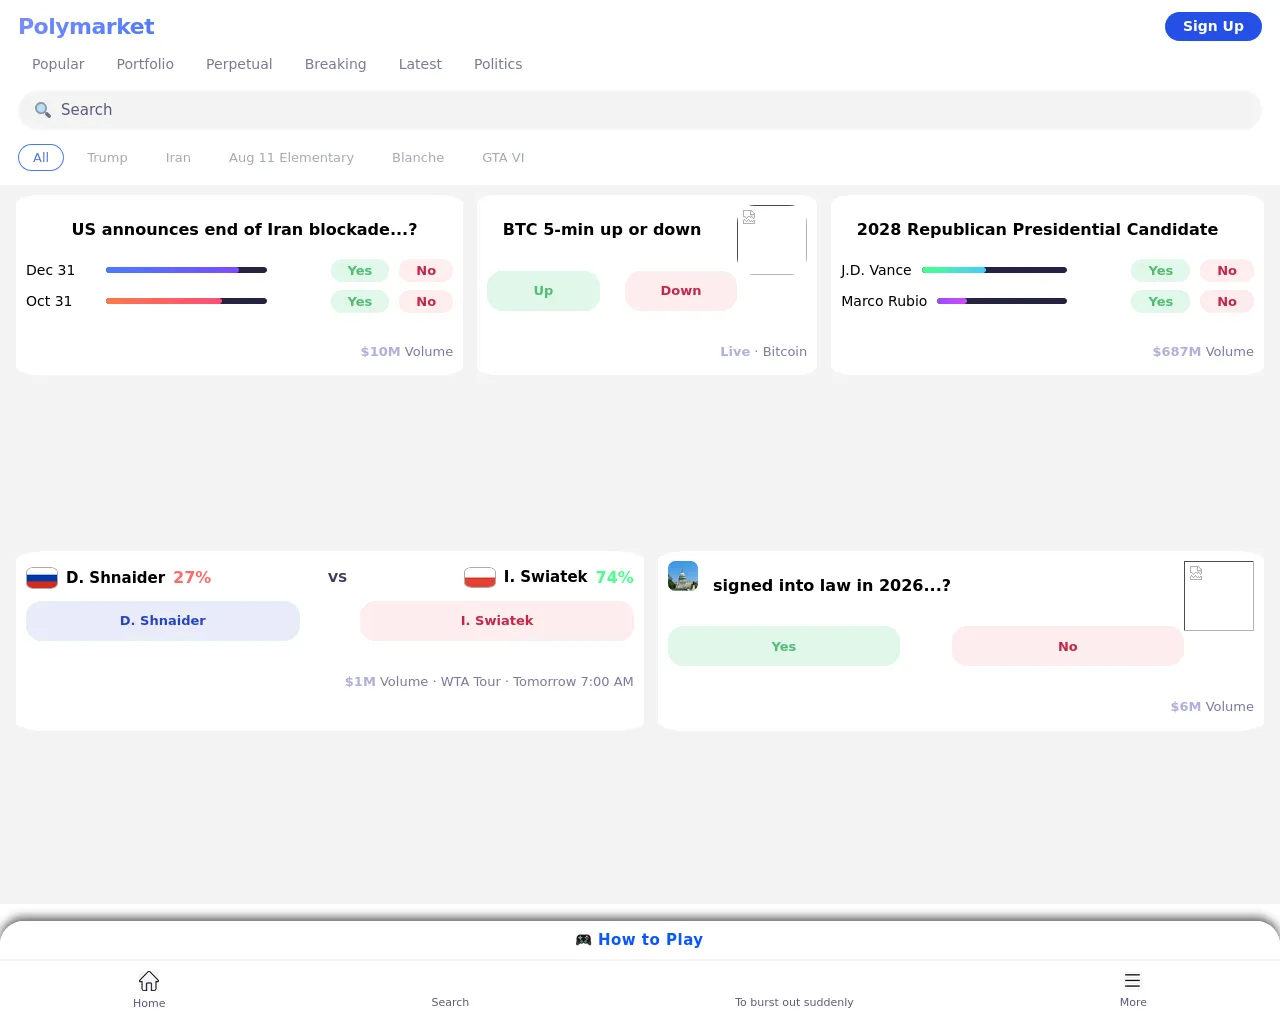Click the Polymarket logo

87,27
